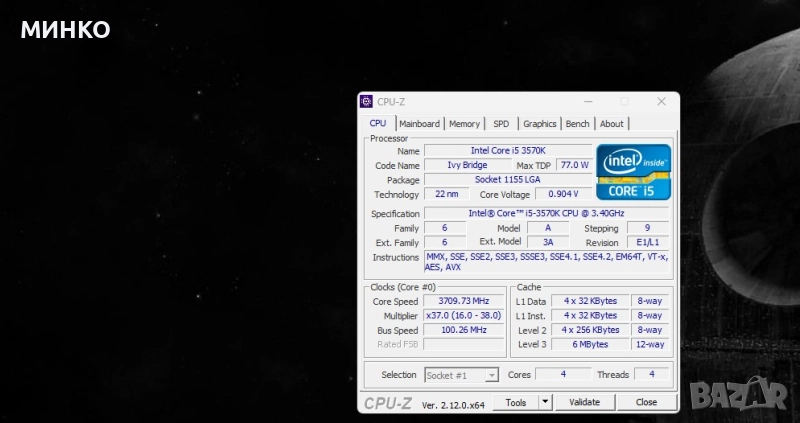
Task: Click the Core Speed value field
Action: pos(464,301)
